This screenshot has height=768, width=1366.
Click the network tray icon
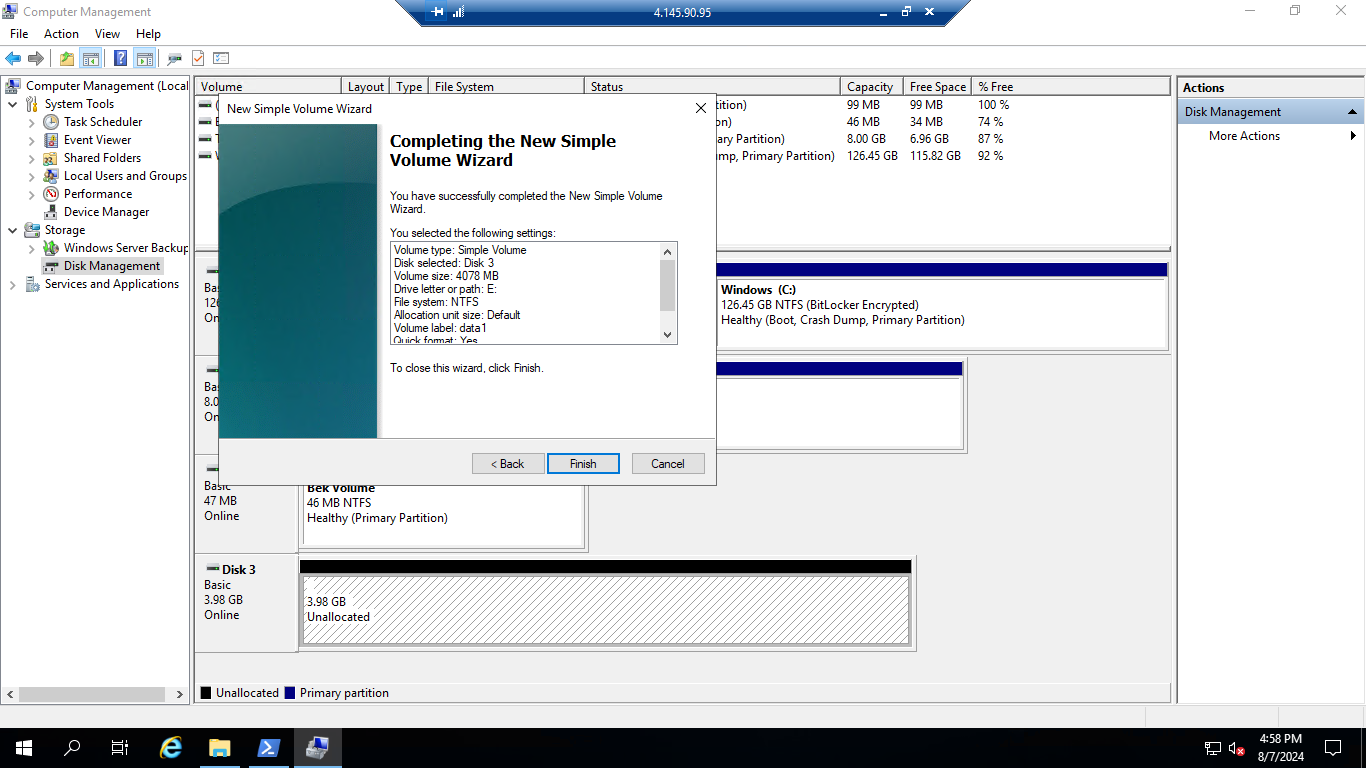pyautogui.click(x=1212, y=748)
